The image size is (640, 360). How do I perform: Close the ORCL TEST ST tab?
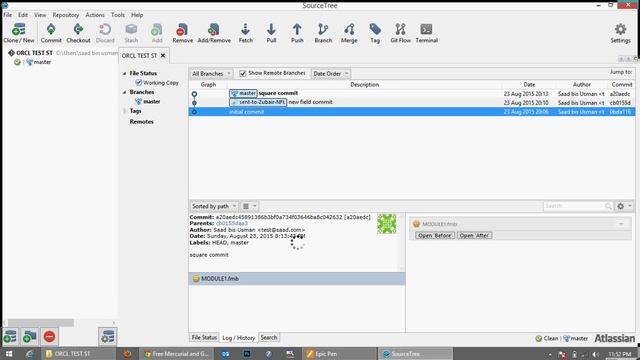point(163,56)
